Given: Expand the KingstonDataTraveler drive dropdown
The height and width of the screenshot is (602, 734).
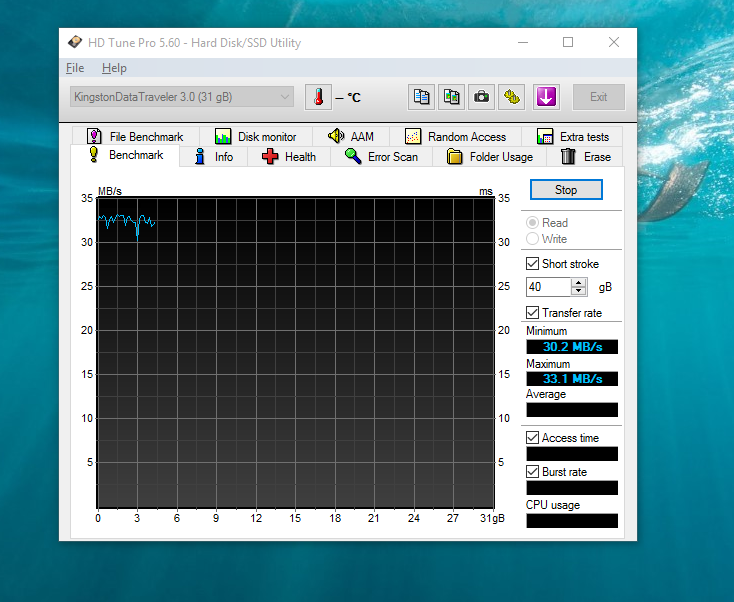Looking at the screenshot, I should [285, 97].
